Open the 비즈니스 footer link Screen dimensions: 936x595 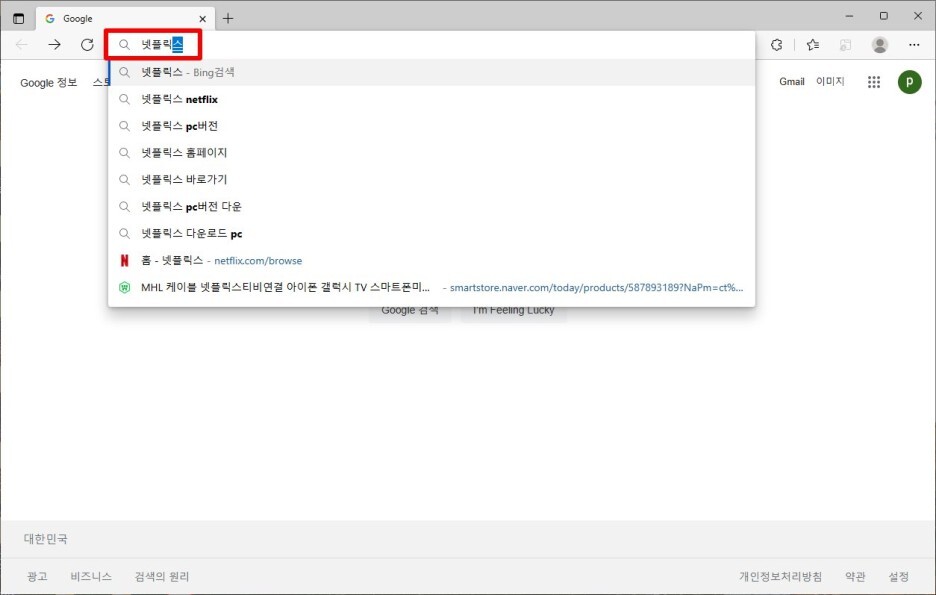click(x=91, y=576)
